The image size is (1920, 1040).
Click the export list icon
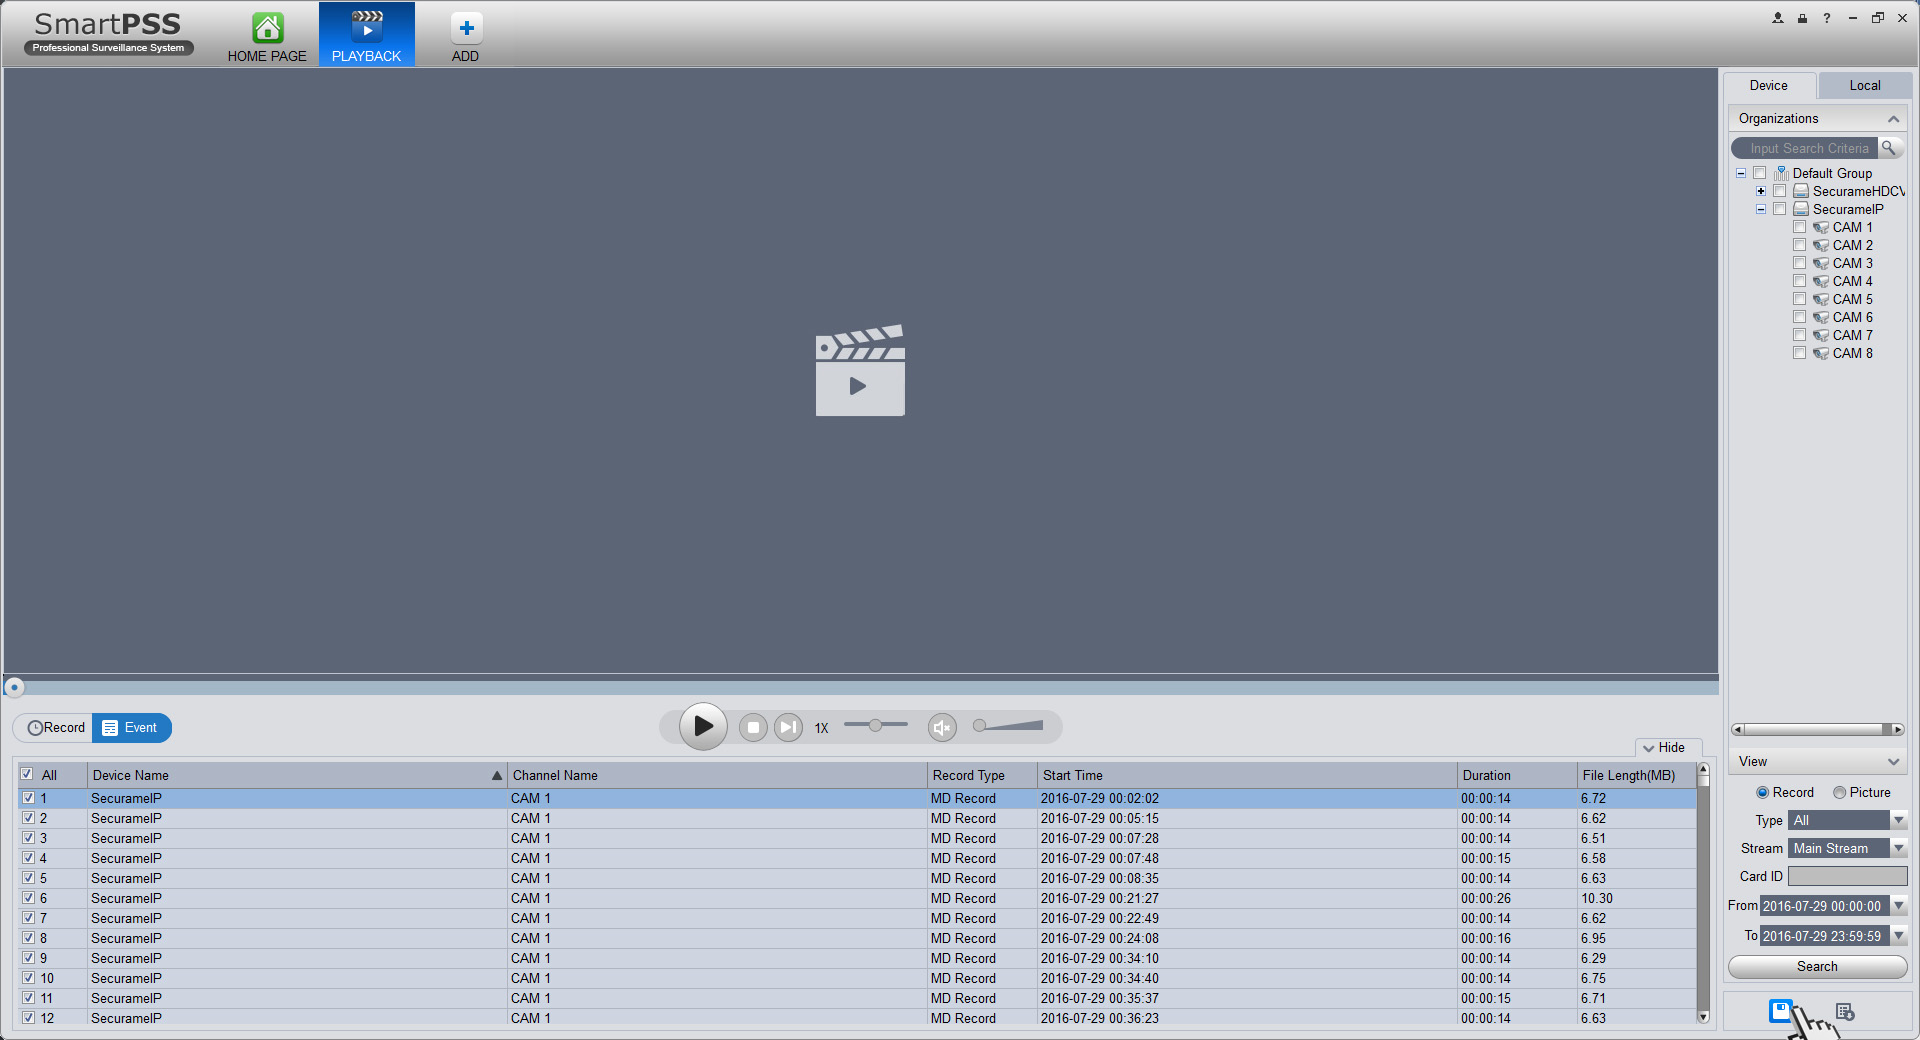[x=1845, y=1012]
